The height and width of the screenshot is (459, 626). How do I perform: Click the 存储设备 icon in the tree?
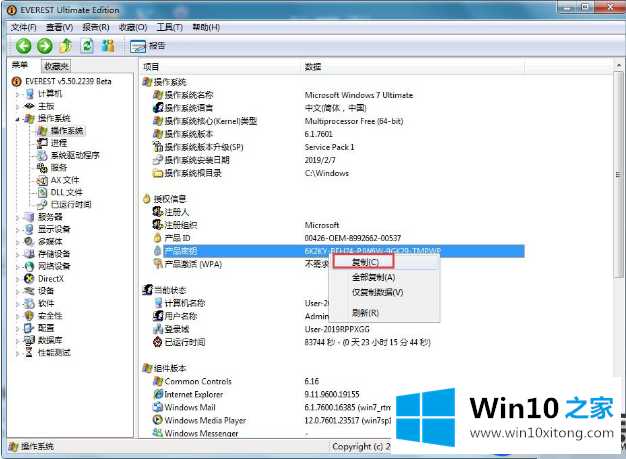(29, 254)
